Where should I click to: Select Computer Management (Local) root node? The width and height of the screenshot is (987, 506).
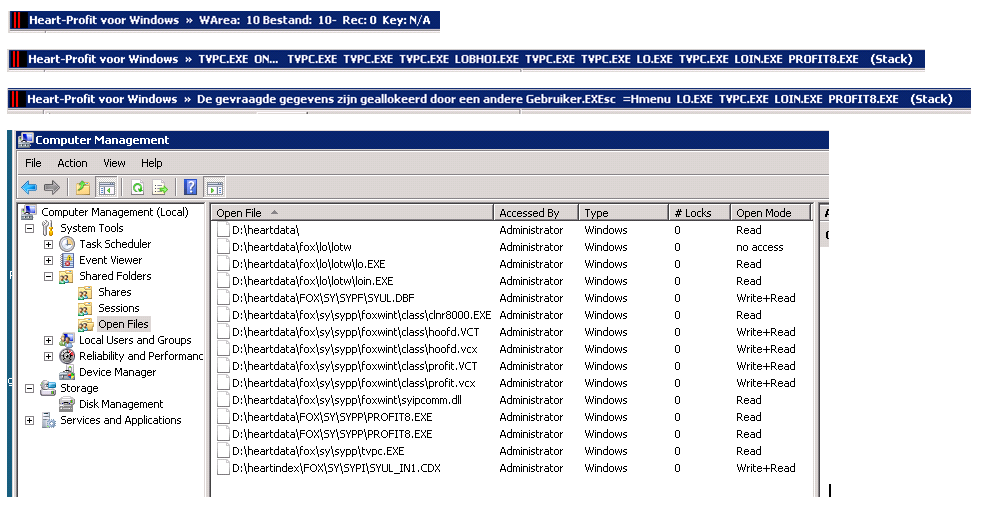point(115,212)
